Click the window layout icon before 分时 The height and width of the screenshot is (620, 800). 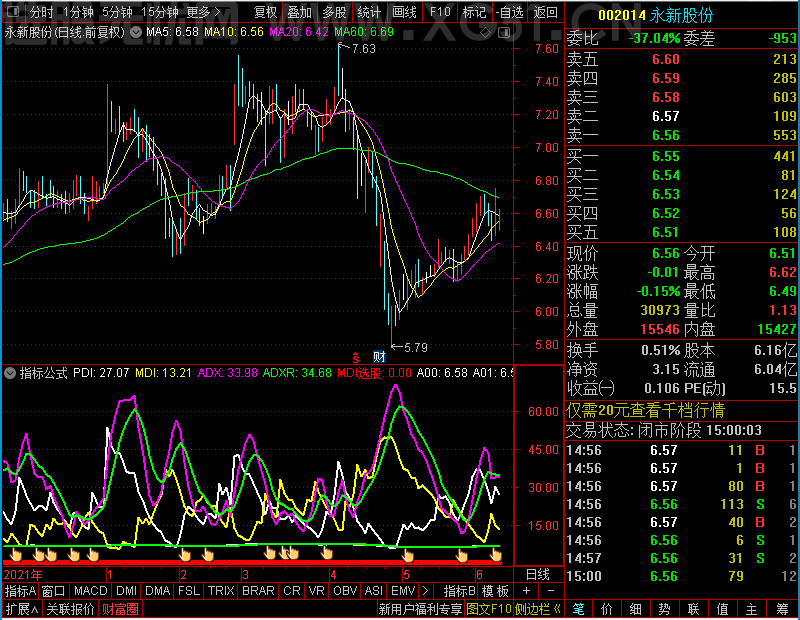(13, 11)
